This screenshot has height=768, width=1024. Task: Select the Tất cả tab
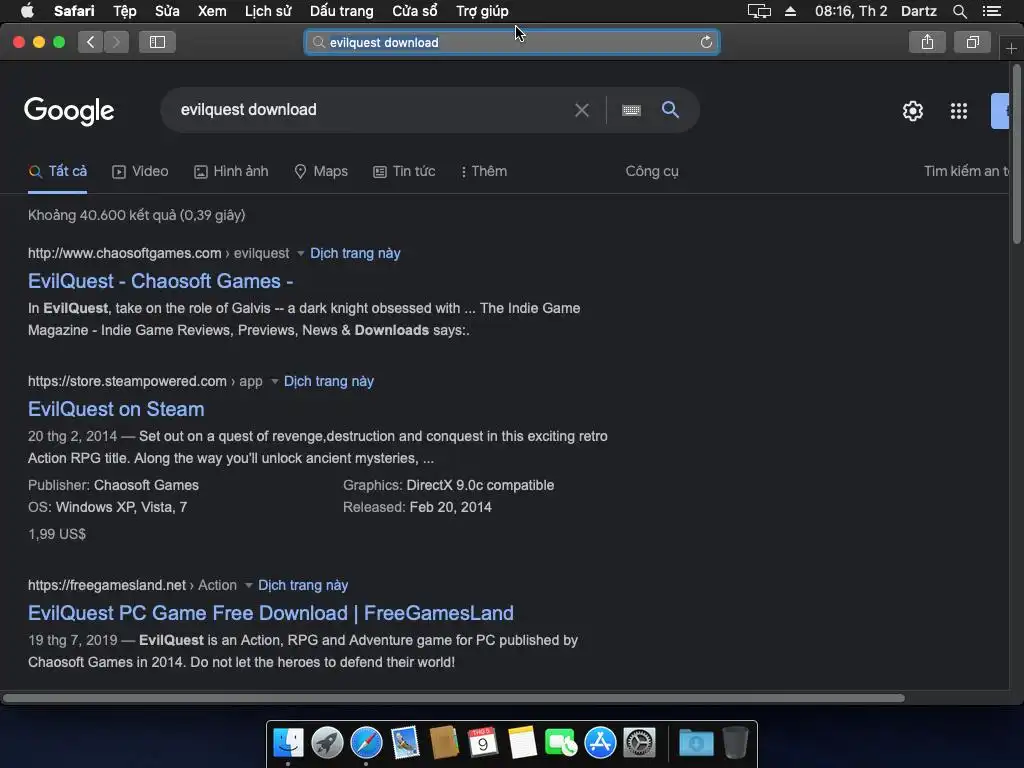(x=57, y=171)
